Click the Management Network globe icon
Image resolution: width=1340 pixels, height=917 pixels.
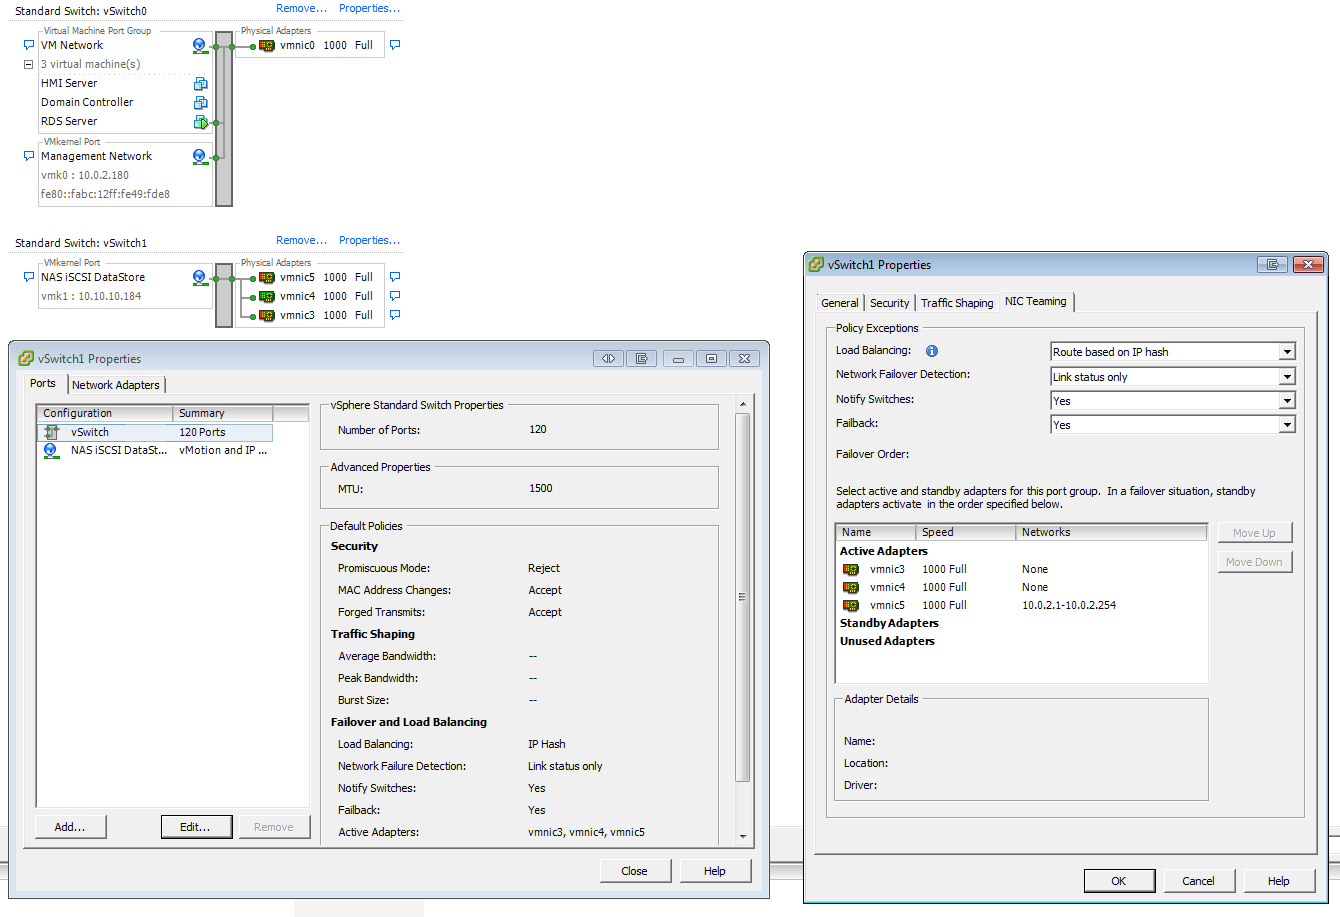pos(200,157)
